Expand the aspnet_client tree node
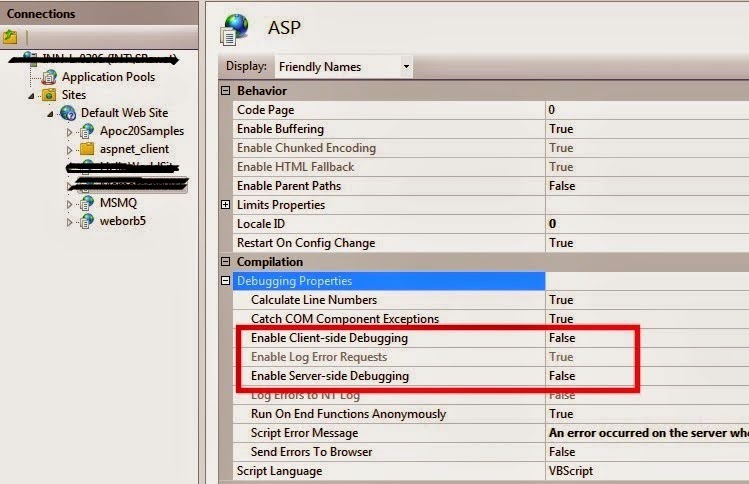This screenshot has height=484, width=749. coord(69,150)
